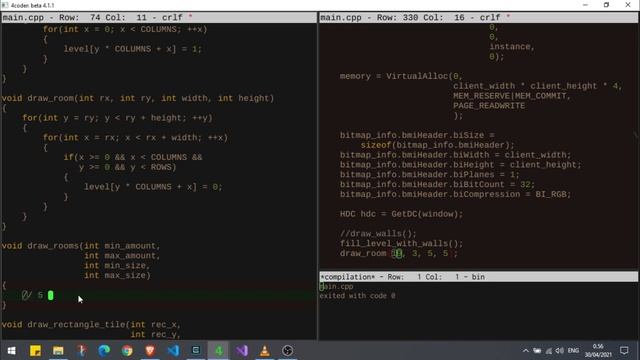The height and width of the screenshot is (360, 640).
Task: Open OBS Studio from the taskbar
Action: point(287,351)
